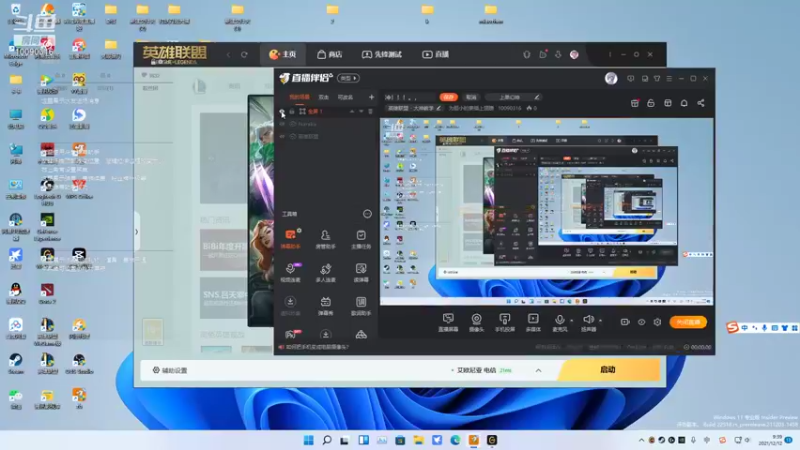The image size is (800, 450).
Task: Click the yellow 启动 launch button
Action: point(608,369)
